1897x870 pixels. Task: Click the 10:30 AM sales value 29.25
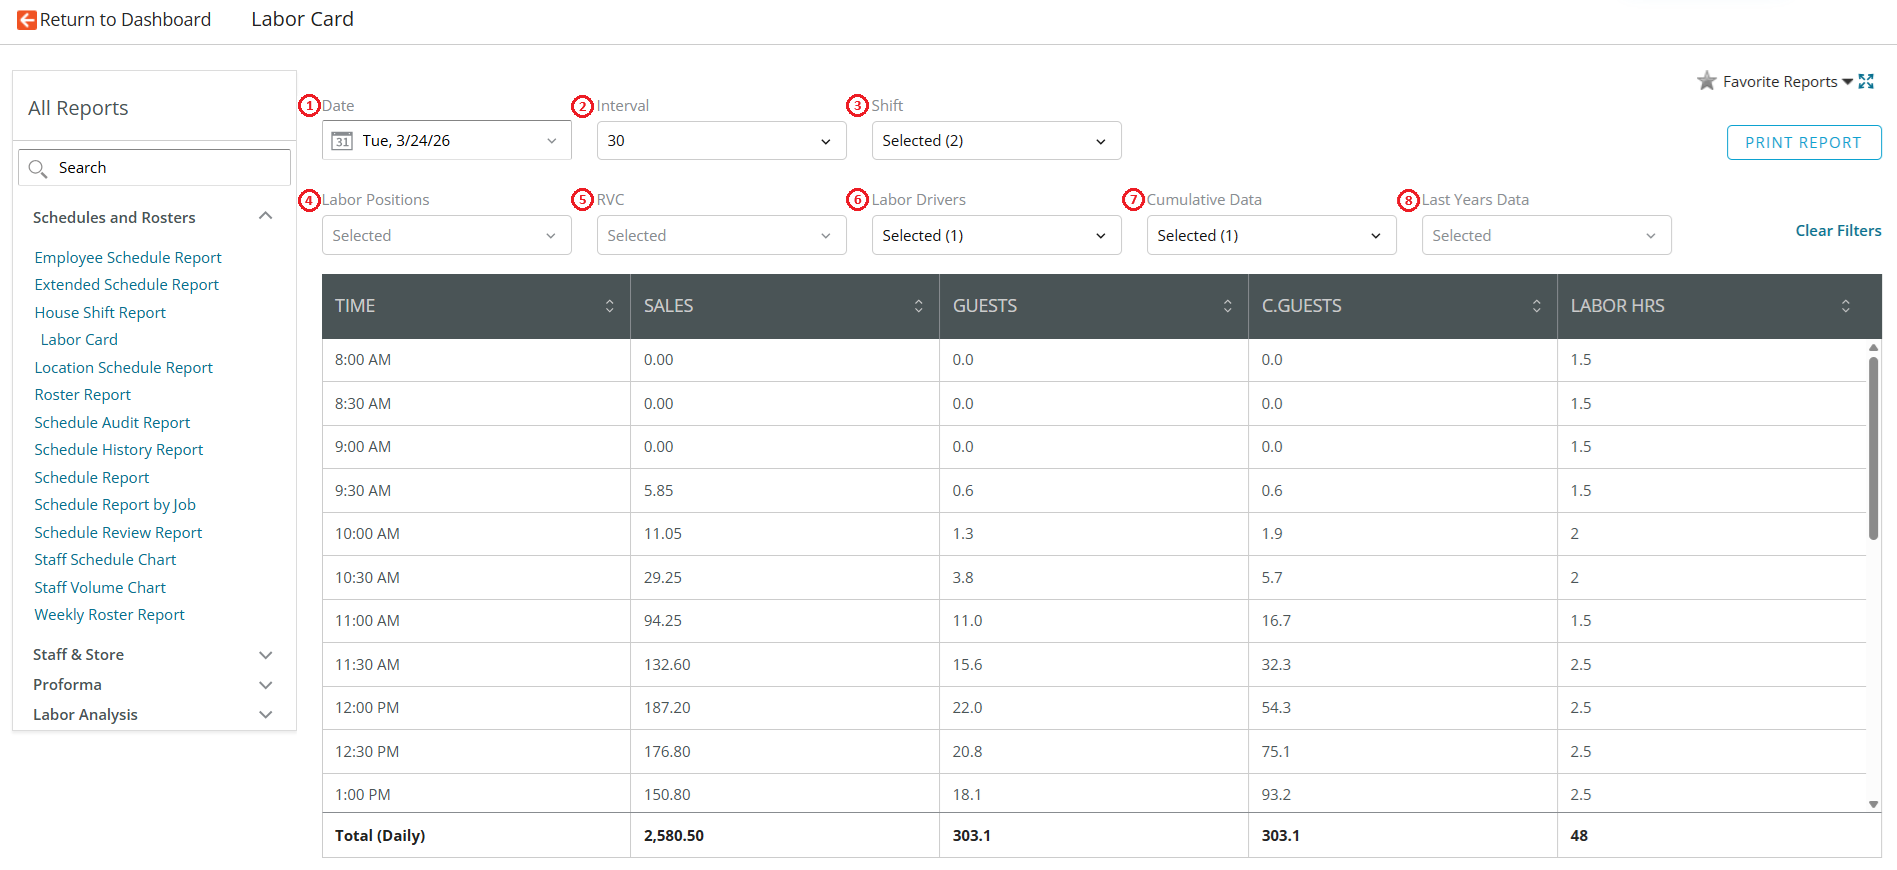663,578
